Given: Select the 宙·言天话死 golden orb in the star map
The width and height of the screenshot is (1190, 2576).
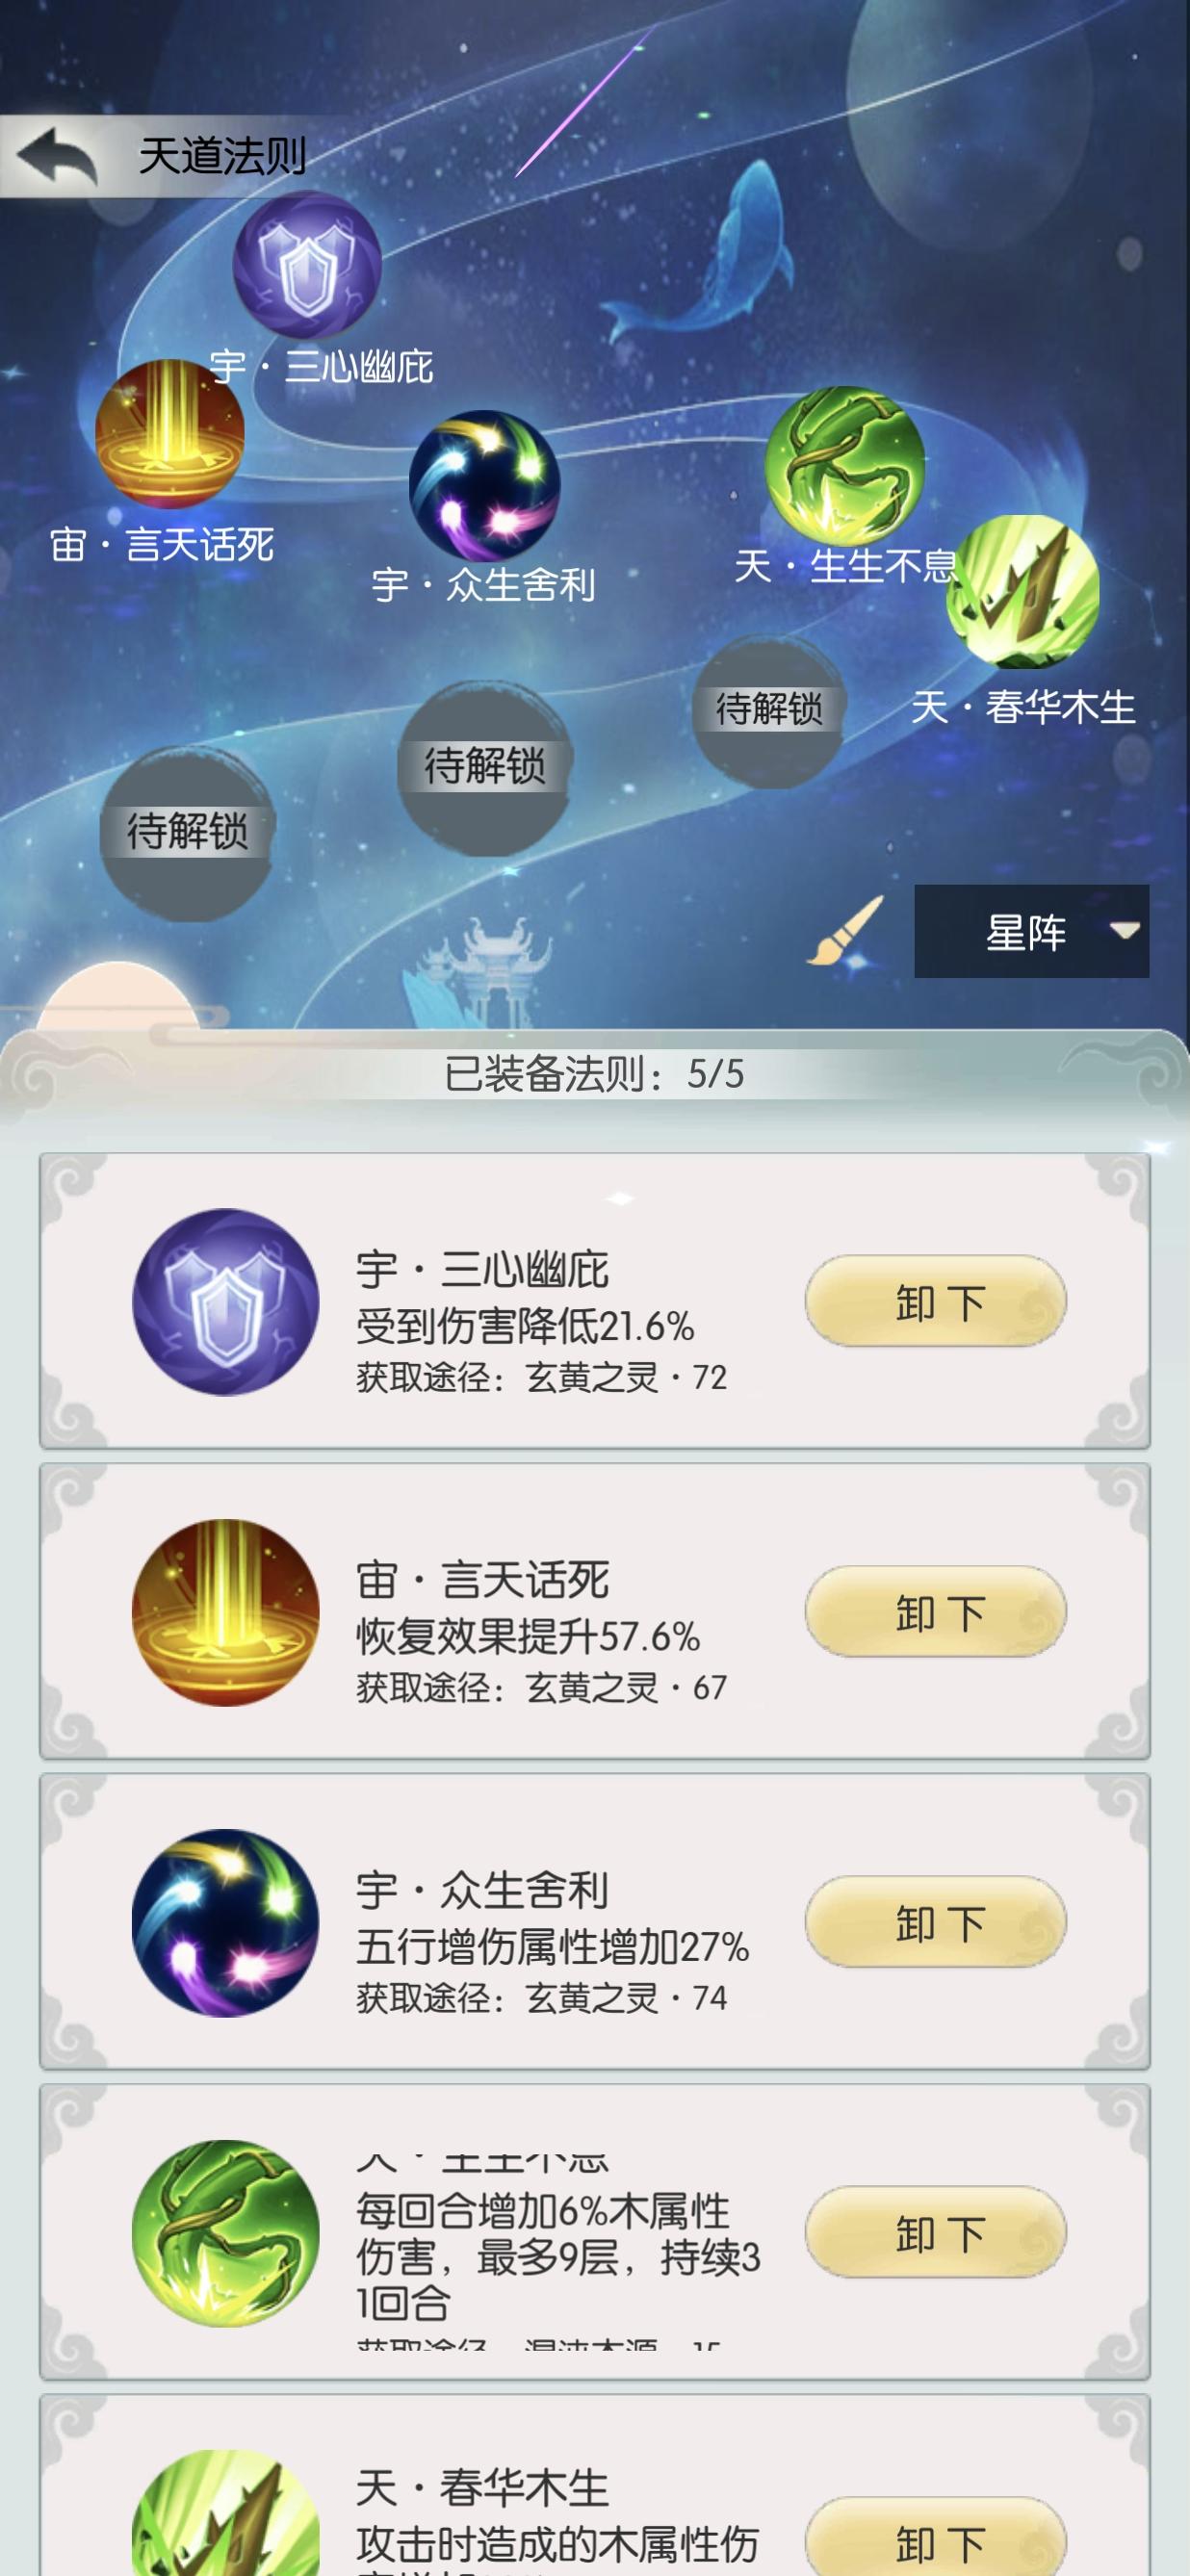Looking at the screenshot, I should pos(170,434).
